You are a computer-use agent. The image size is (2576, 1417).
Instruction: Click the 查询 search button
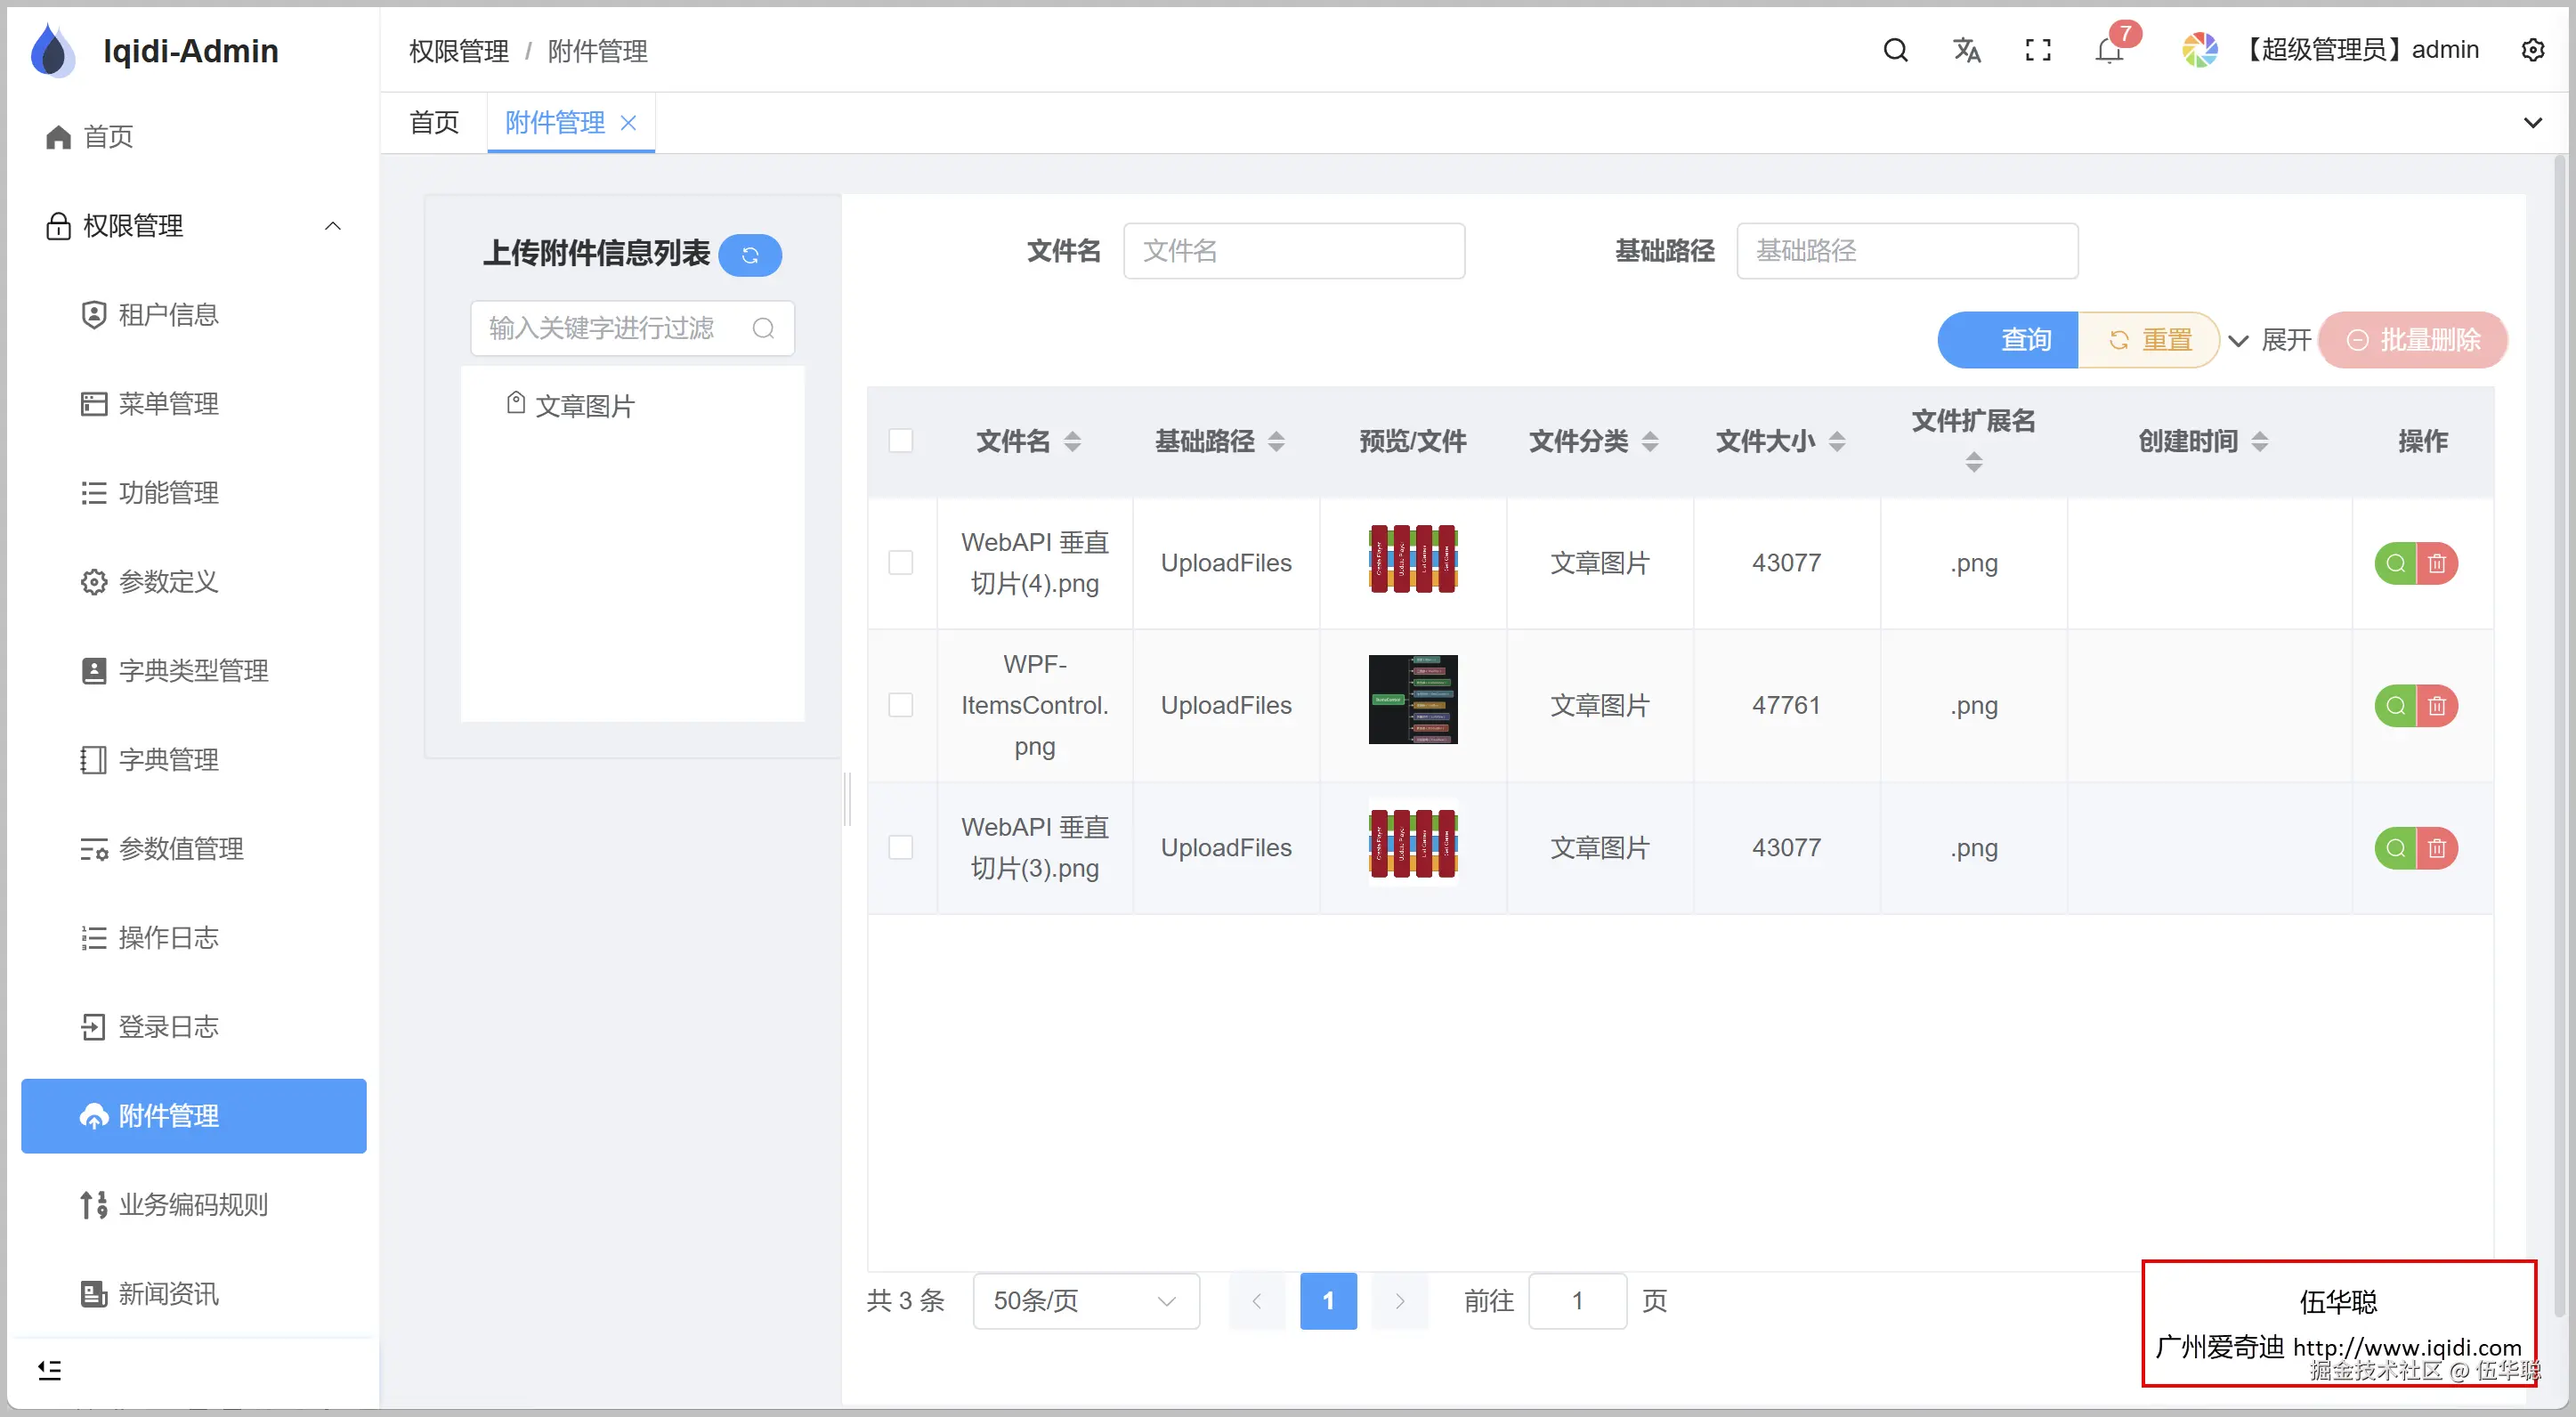point(2008,340)
